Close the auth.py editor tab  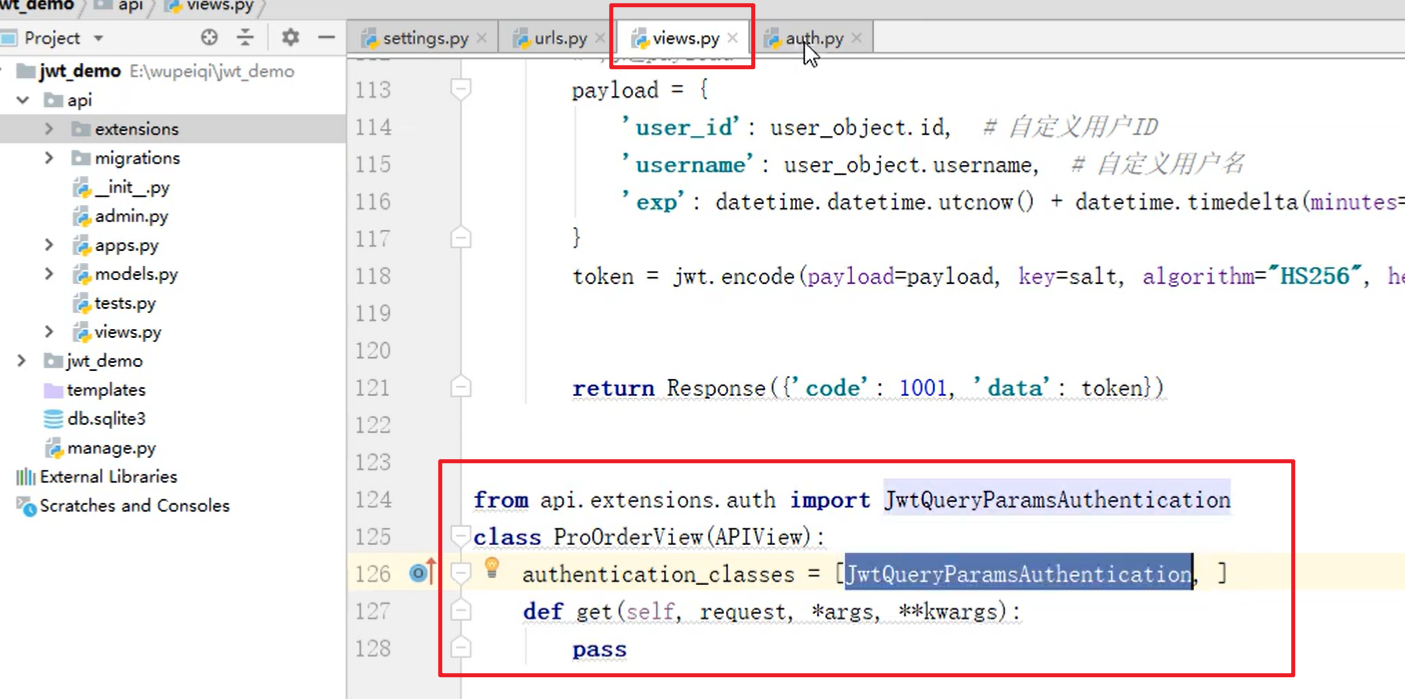(x=857, y=38)
